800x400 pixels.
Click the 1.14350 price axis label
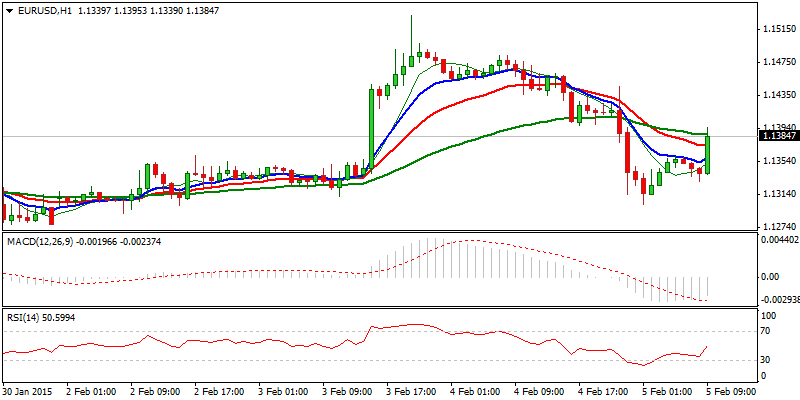779,95
